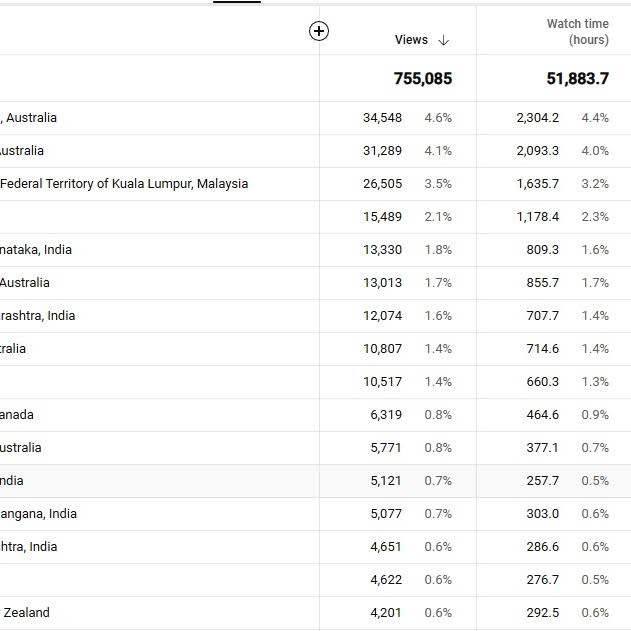Click the Australia row with 13,013 views
Image resolution: width=631 pixels, height=631 pixels.
tap(316, 283)
